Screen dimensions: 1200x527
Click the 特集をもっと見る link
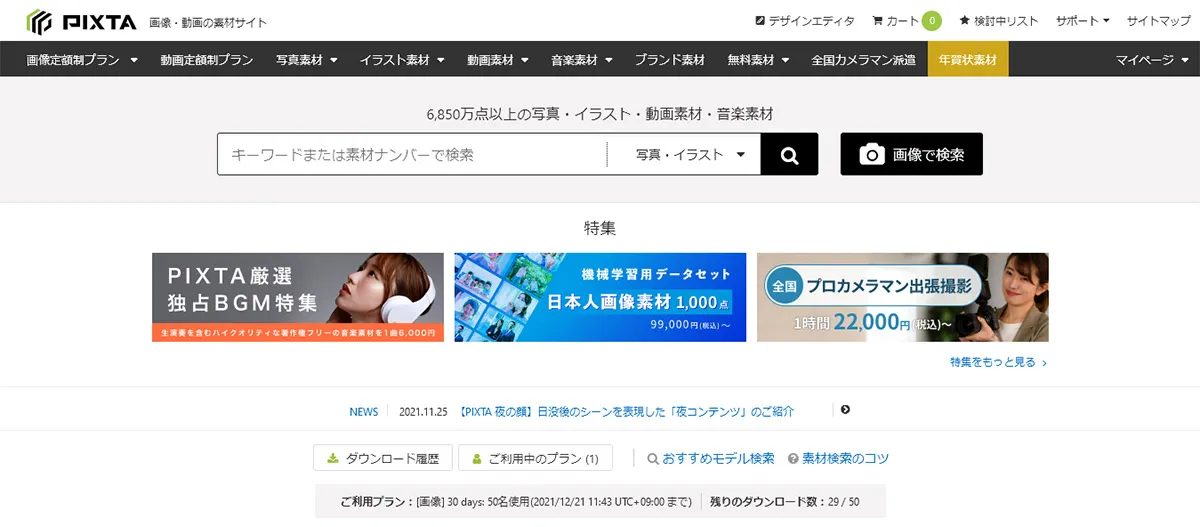tap(998, 363)
